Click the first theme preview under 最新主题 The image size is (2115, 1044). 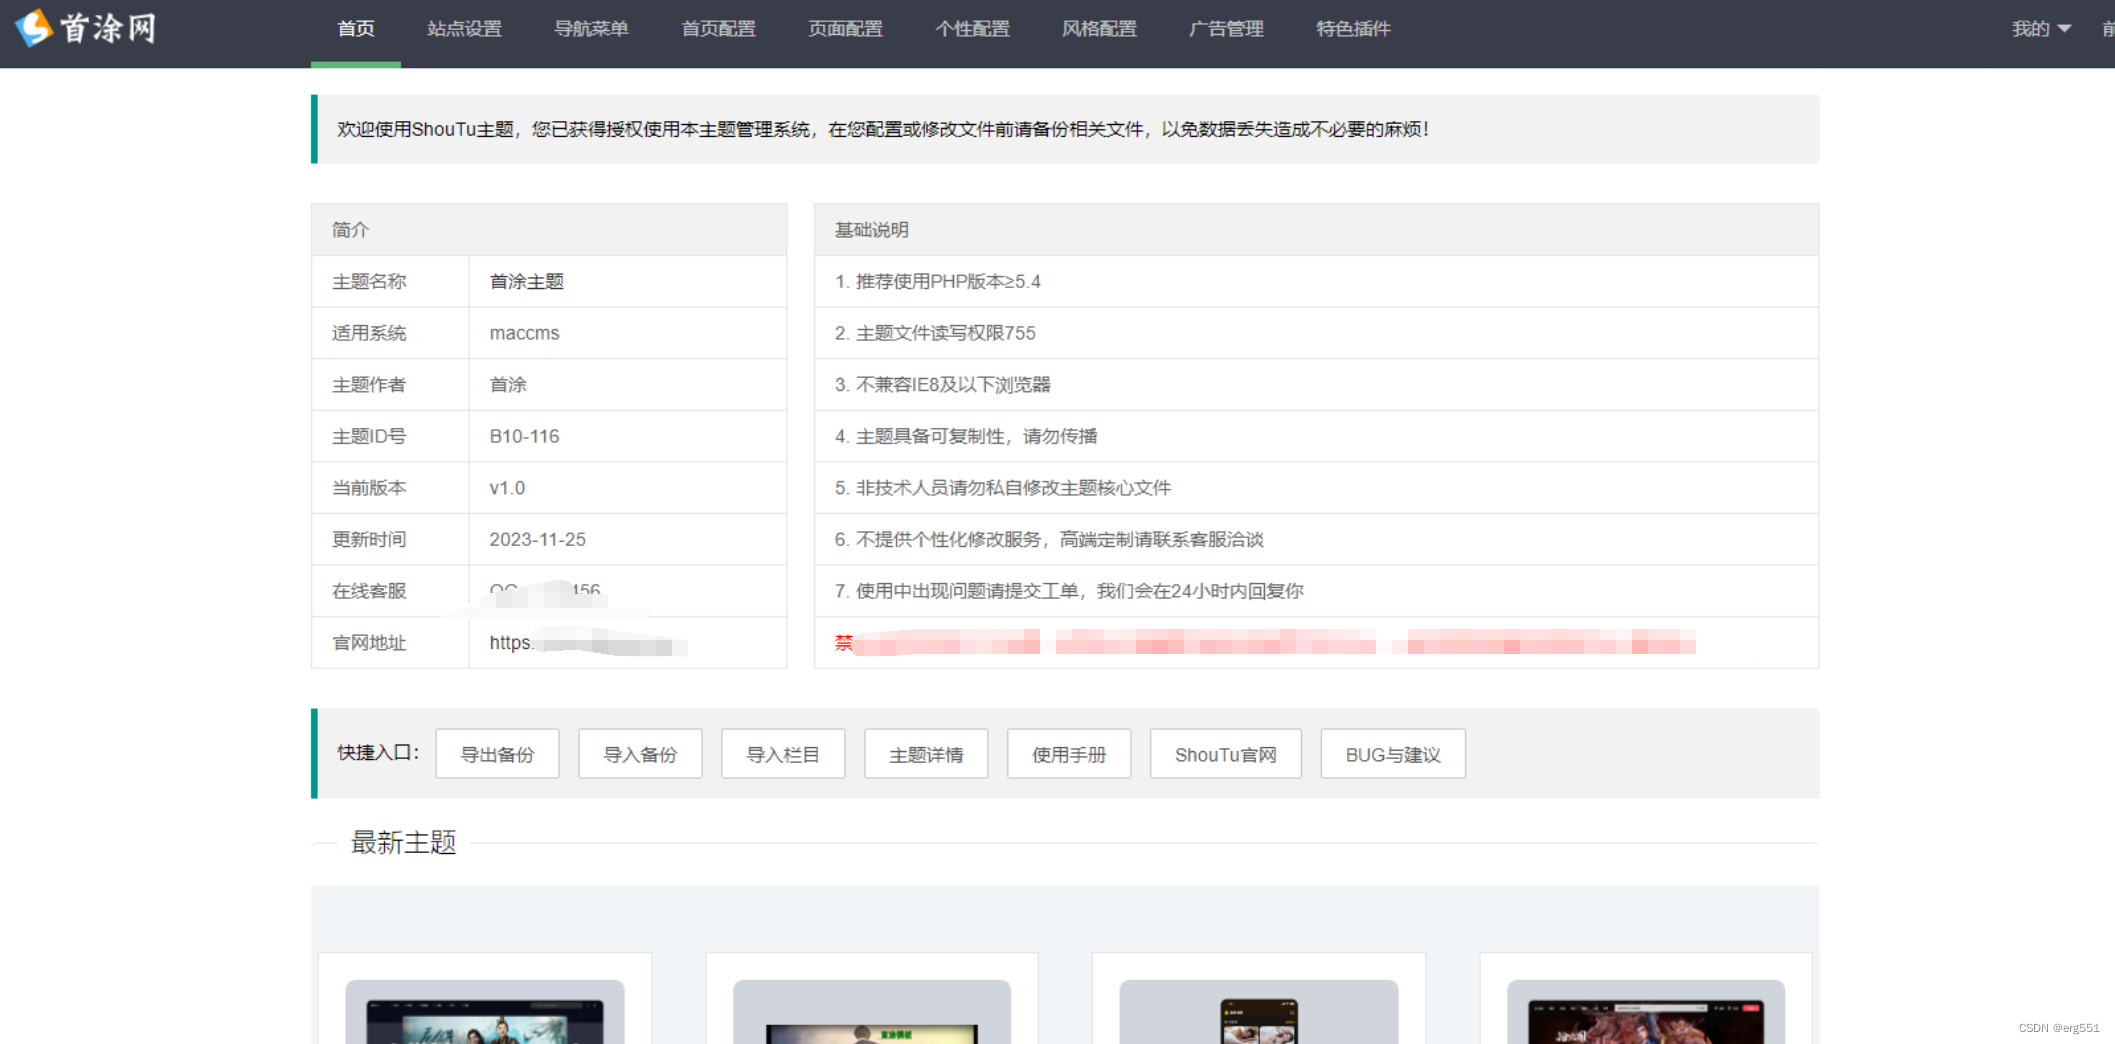pos(484,1010)
